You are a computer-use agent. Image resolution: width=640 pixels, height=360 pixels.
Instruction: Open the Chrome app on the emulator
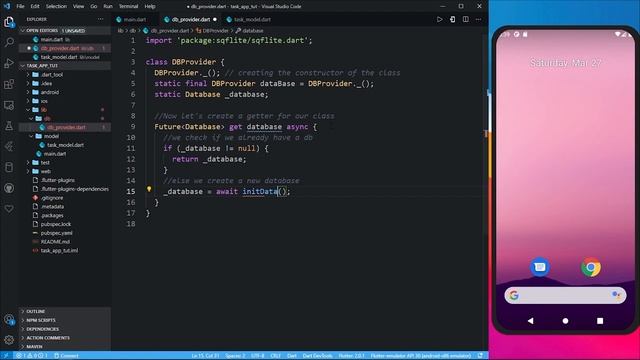pos(591,267)
